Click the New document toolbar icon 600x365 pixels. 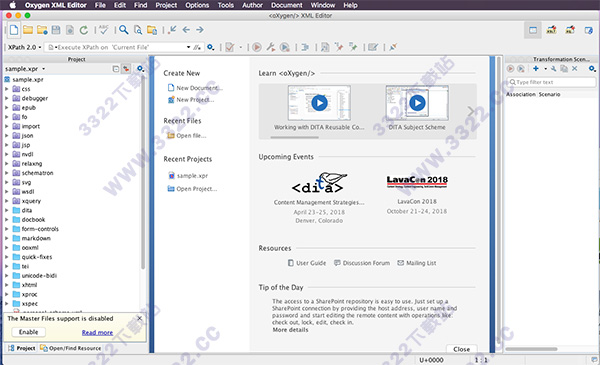(x=14, y=30)
